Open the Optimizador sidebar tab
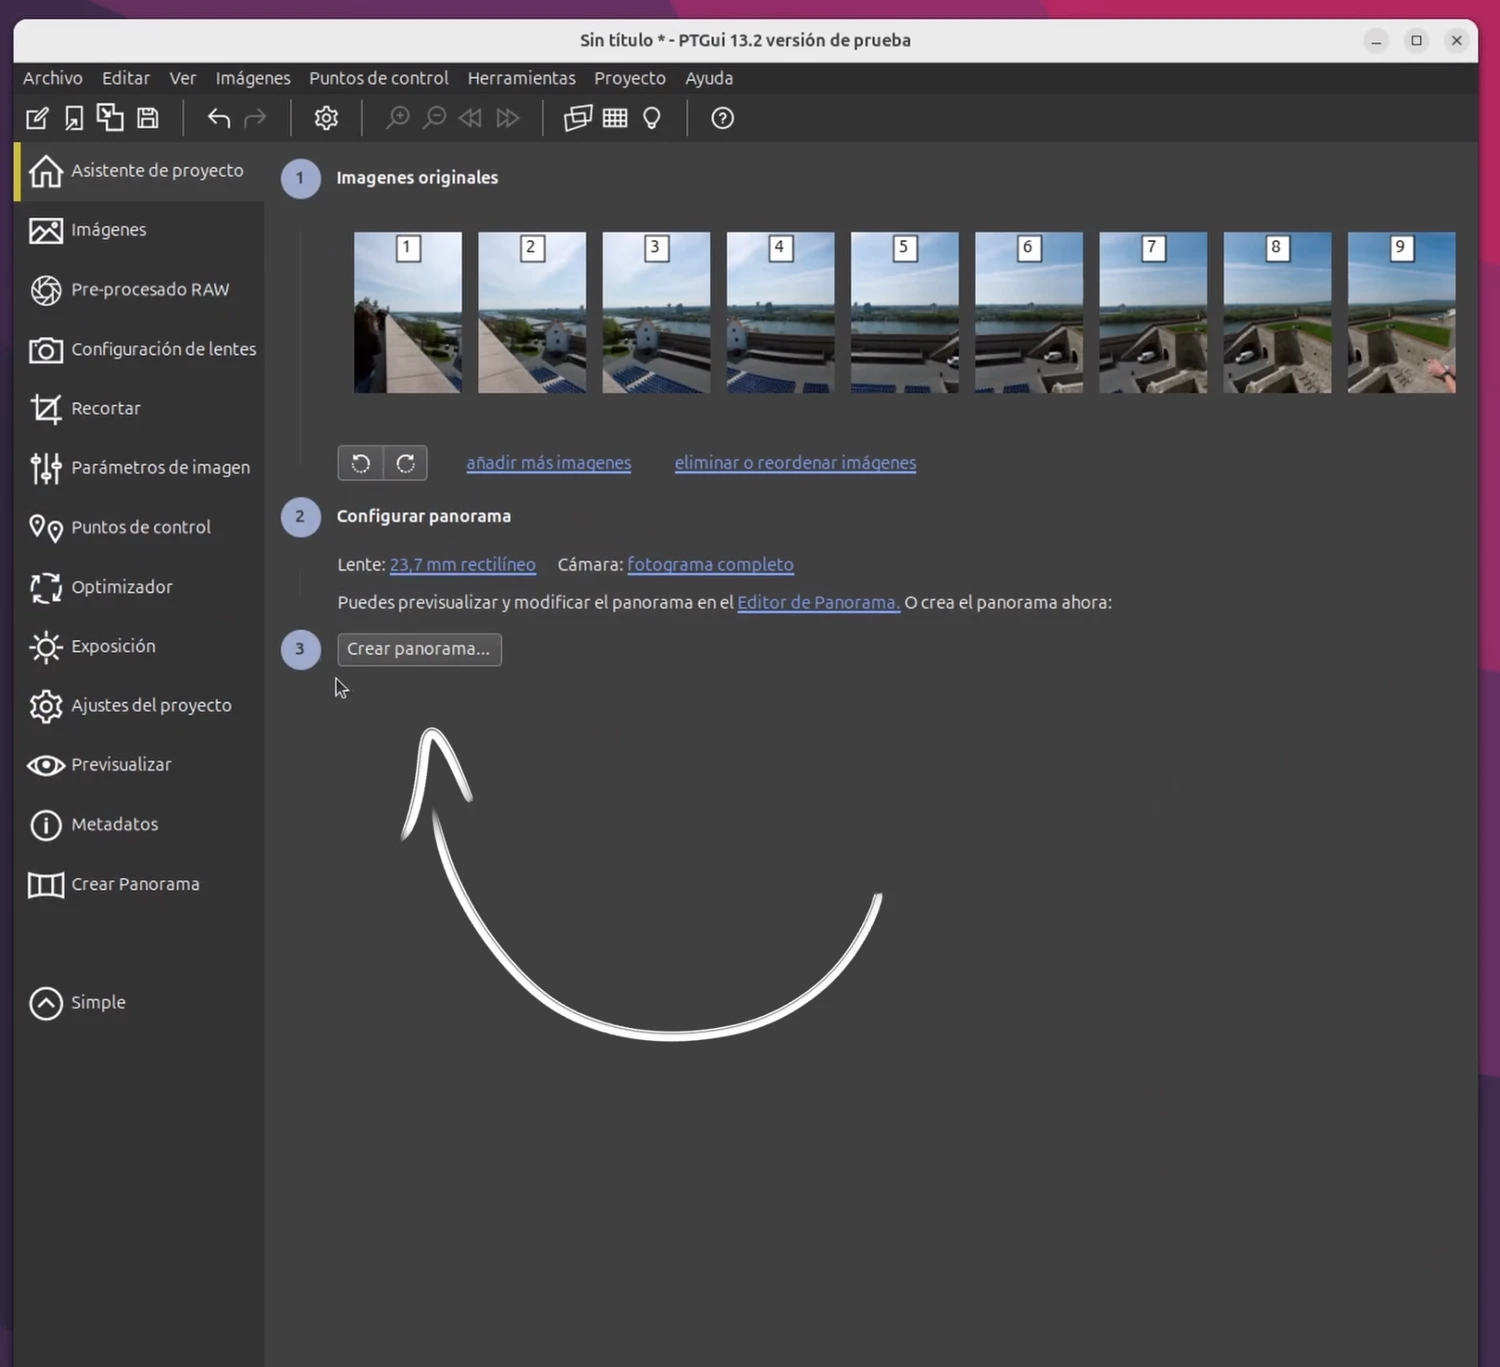The width and height of the screenshot is (1500, 1367). point(121,586)
